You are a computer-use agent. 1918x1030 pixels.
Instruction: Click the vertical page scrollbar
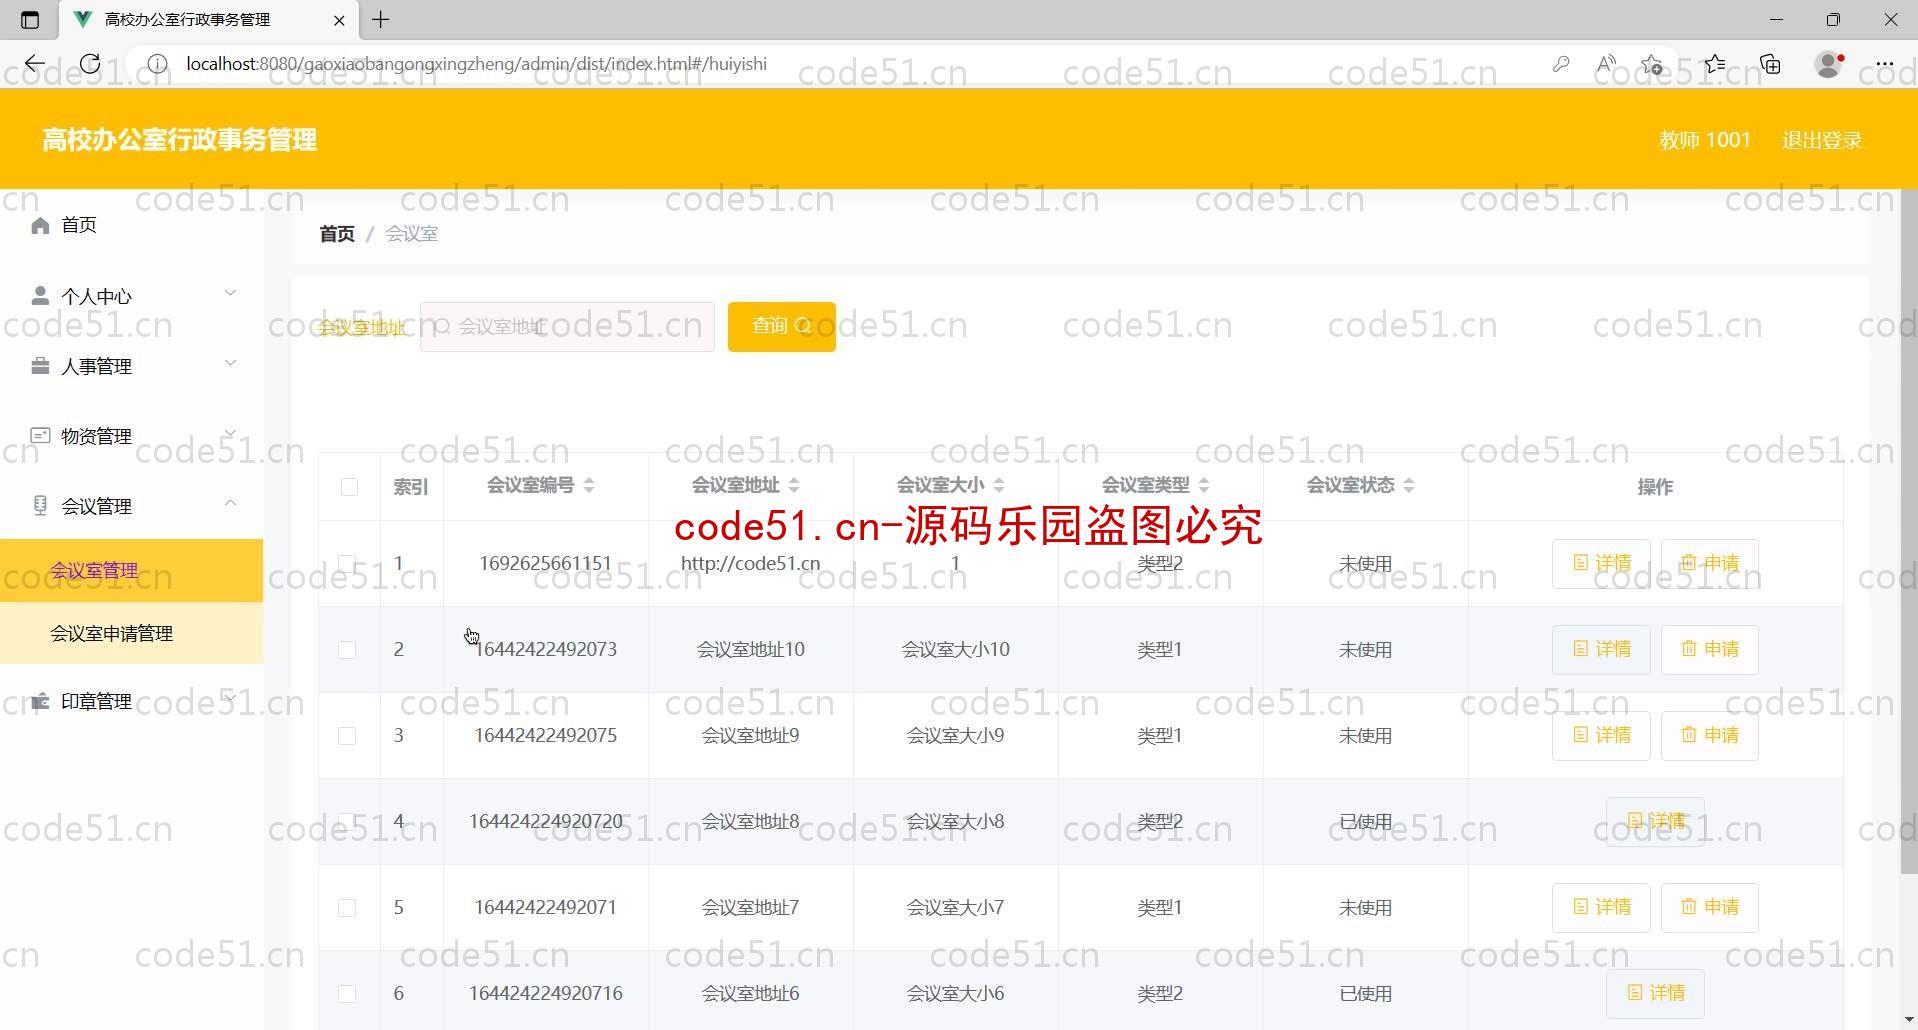pyautogui.click(x=1908, y=530)
